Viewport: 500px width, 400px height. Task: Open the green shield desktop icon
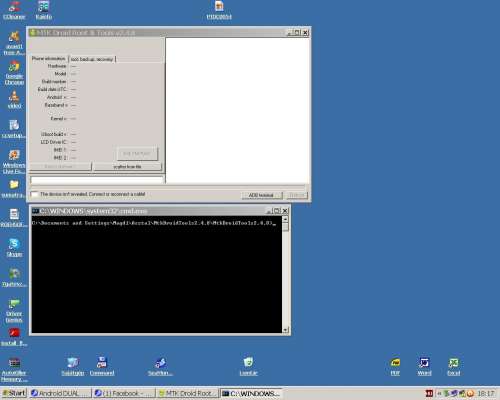pos(248,366)
